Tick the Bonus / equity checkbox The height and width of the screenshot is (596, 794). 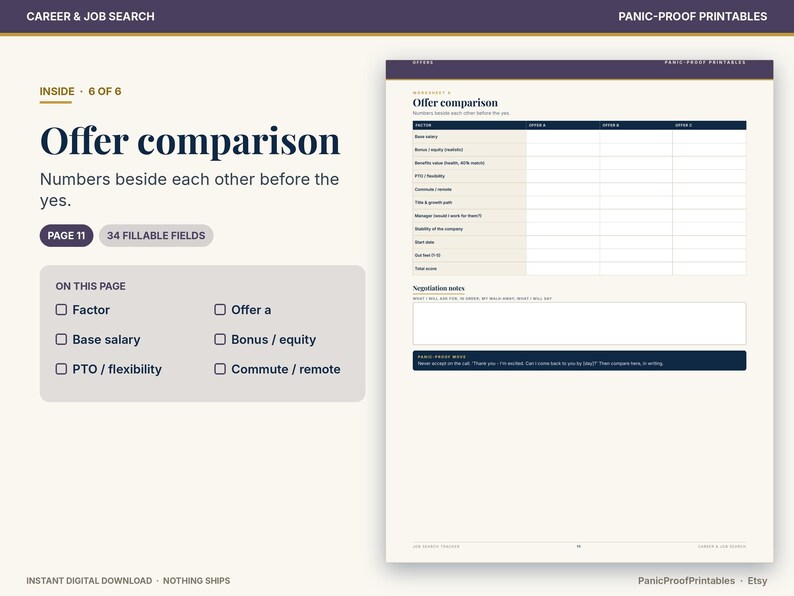coord(220,339)
